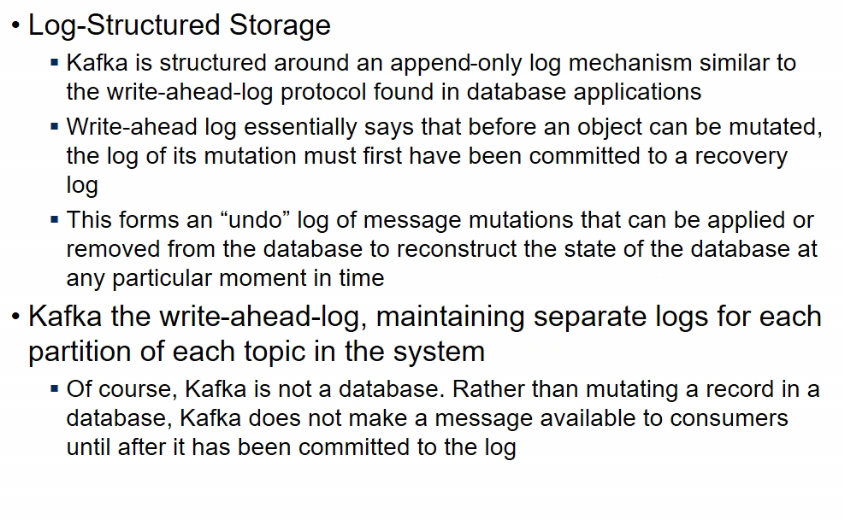This screenshot has height=520, width=843.
Task: Click the square bullet before 'This forms an'
Action: (x=54, y=220)
